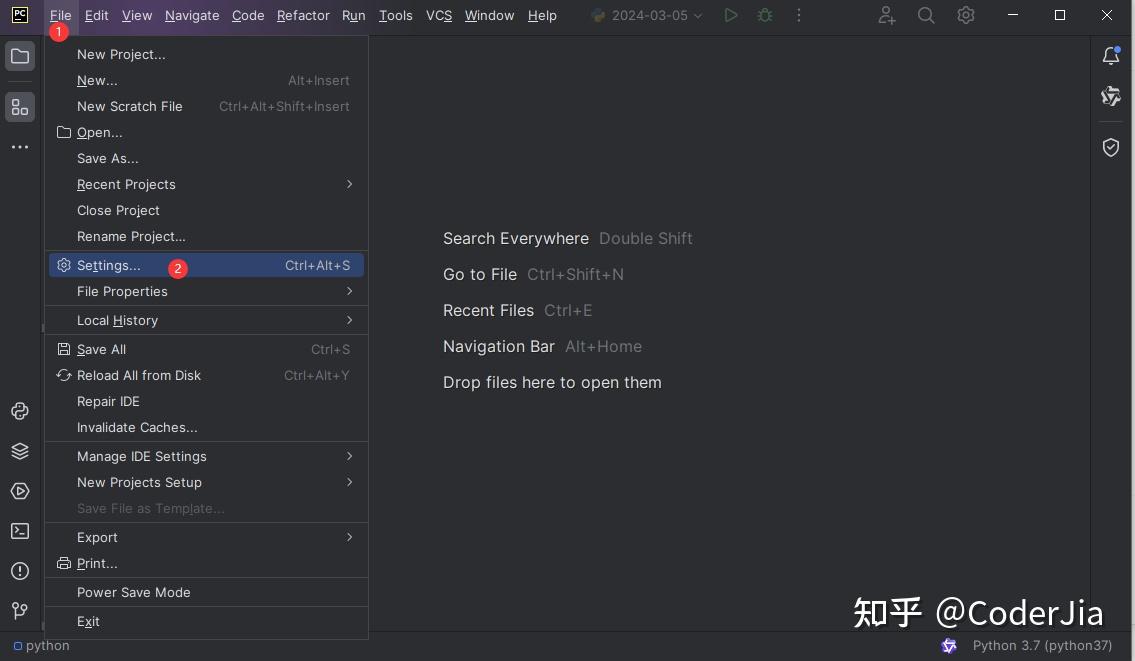This screenshot has height=661, width=1135.
Task: Open the Structure tool window icon
Action: pyautogui.click(x=20, y=107)
